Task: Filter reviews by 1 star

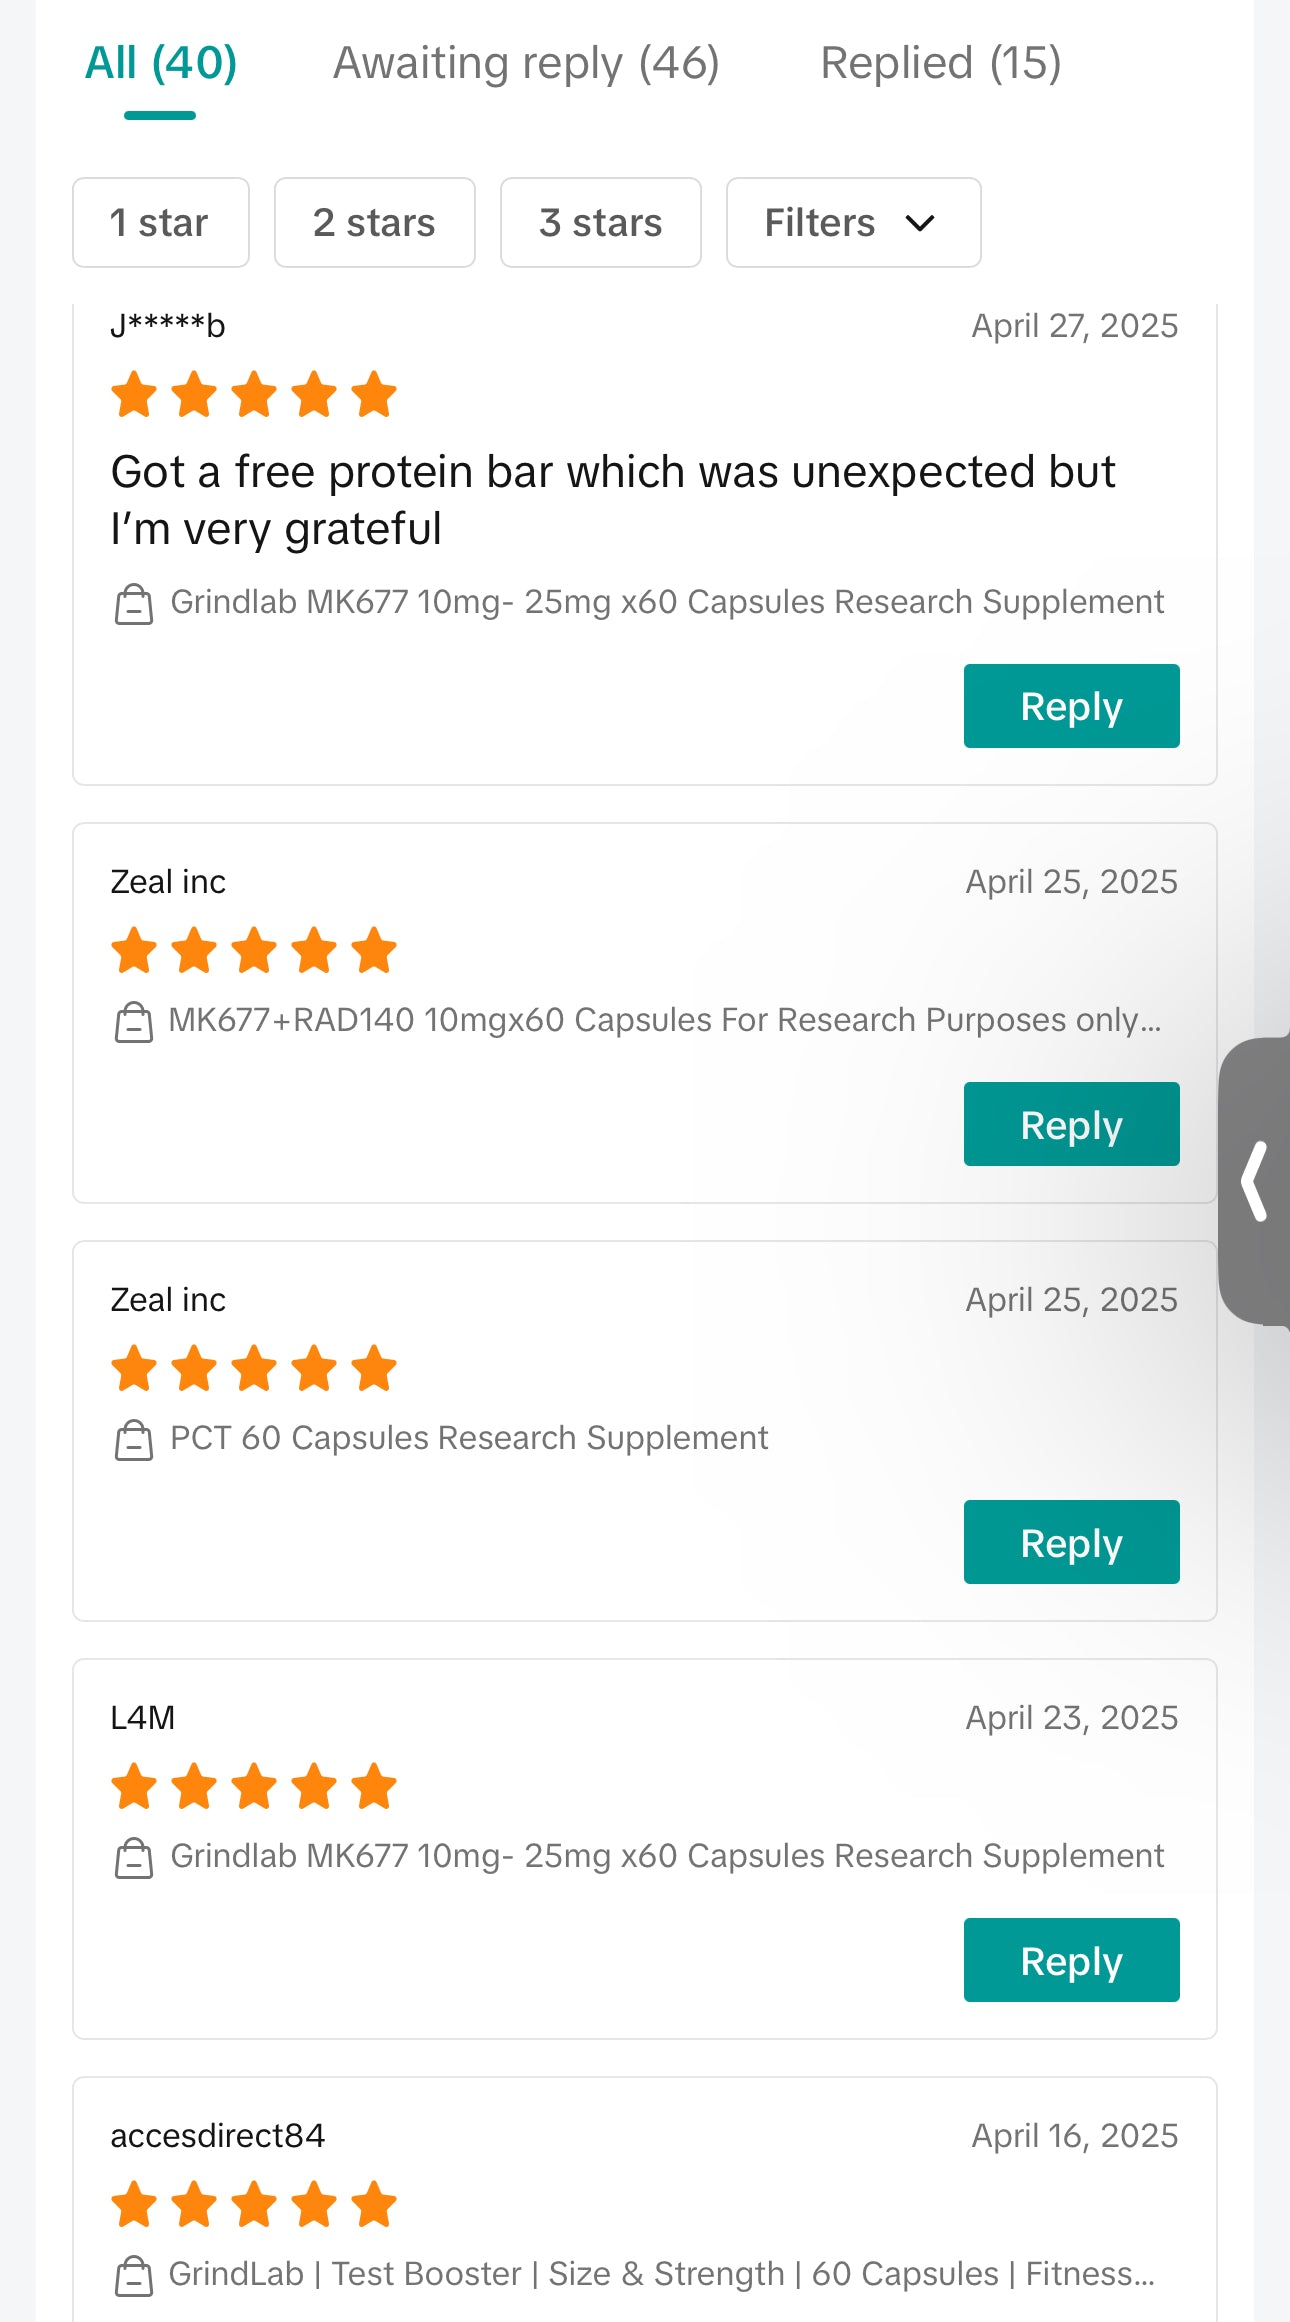Action: [x=160, y=222]
